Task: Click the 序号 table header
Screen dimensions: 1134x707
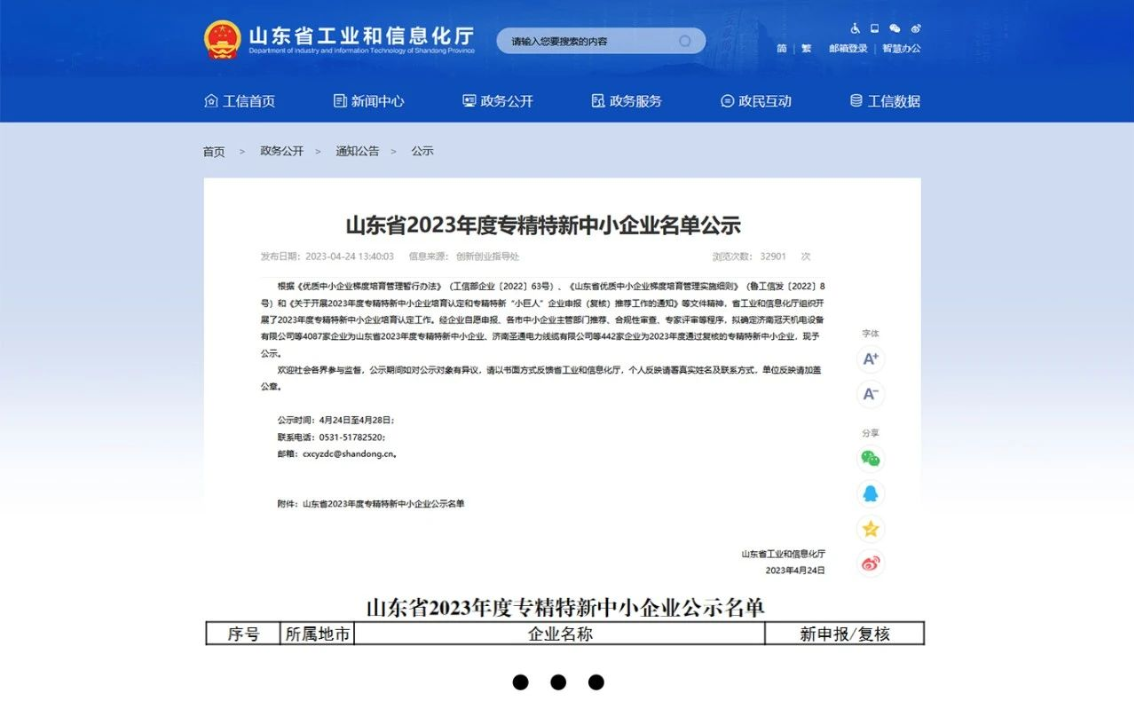Action: tap(243, 634)
